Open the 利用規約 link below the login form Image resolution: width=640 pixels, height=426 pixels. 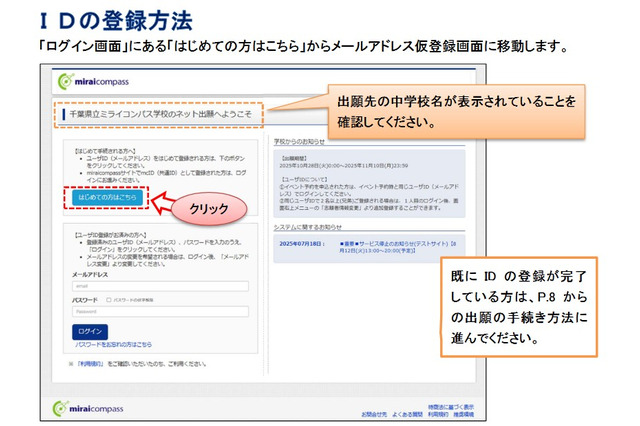point(91,363)
